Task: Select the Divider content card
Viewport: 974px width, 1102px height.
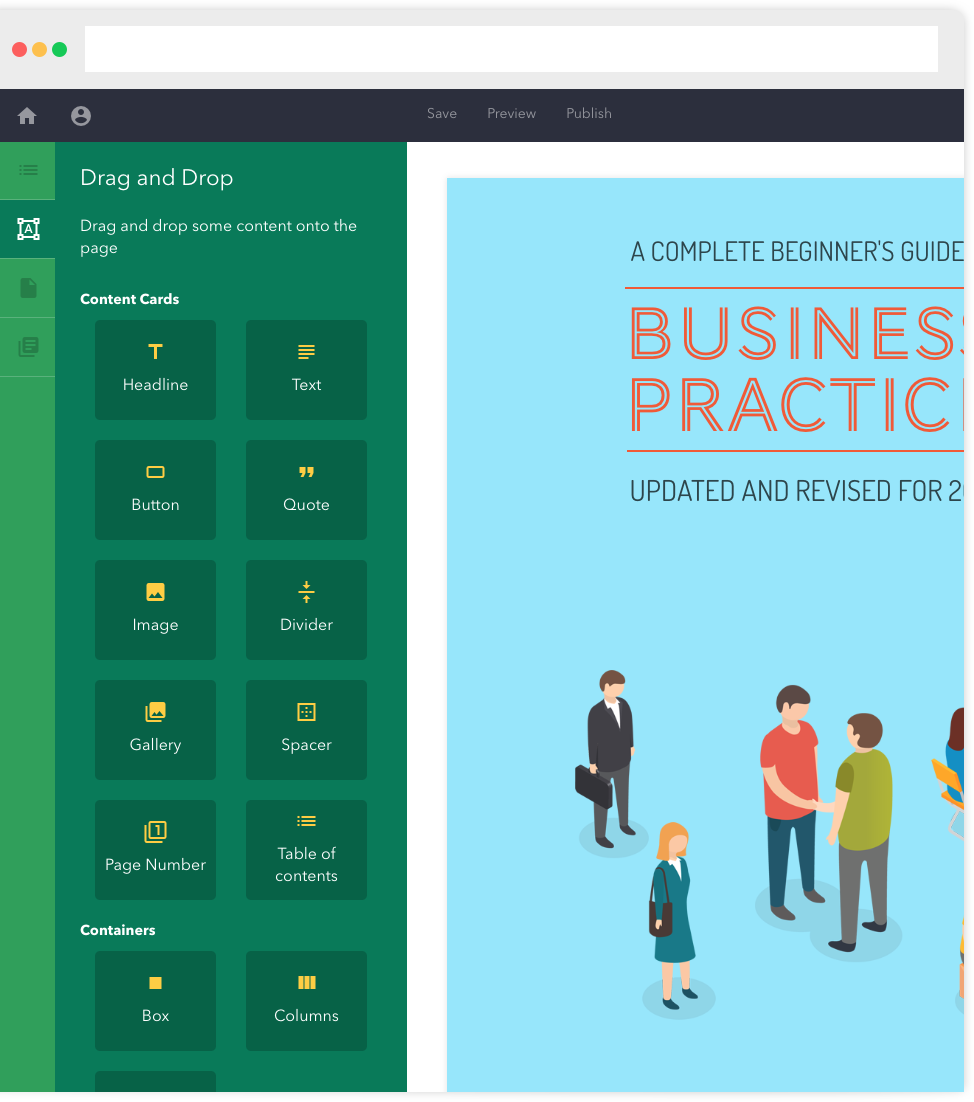Action: pyautogui.click(x=306, y=609)
